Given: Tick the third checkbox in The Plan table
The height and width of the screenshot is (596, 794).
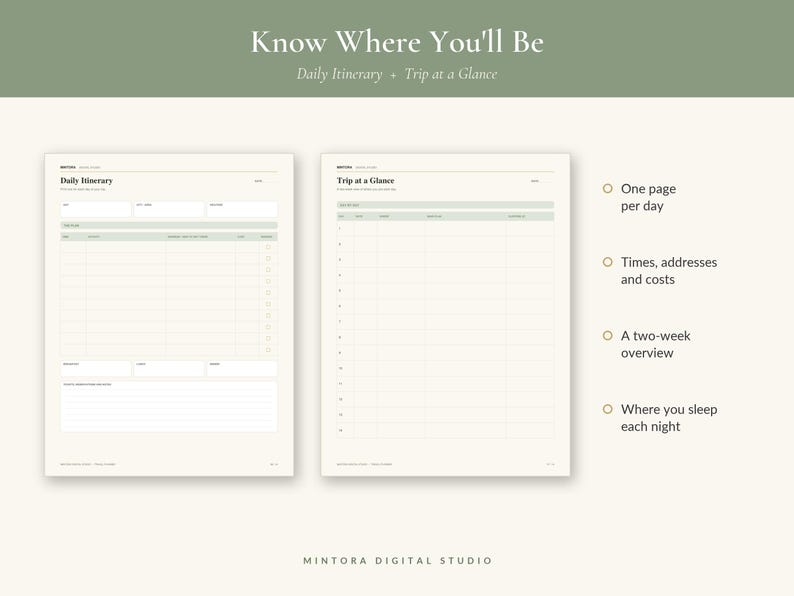Looking at the screenshot, I should [268, 270].
